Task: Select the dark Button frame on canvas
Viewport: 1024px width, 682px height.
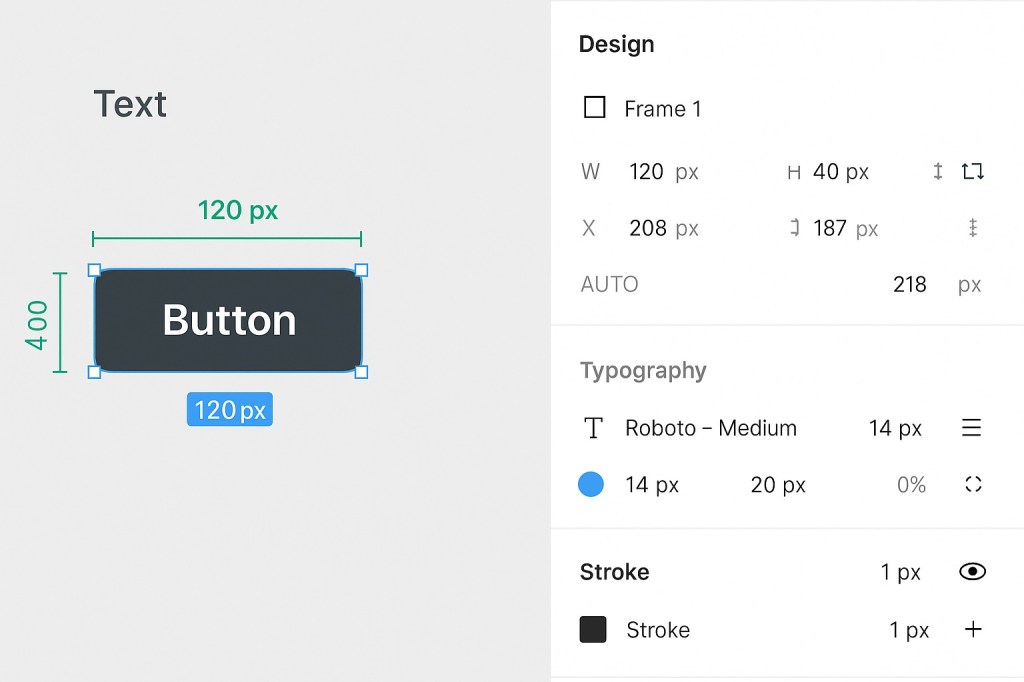Action: pos(228,320)
